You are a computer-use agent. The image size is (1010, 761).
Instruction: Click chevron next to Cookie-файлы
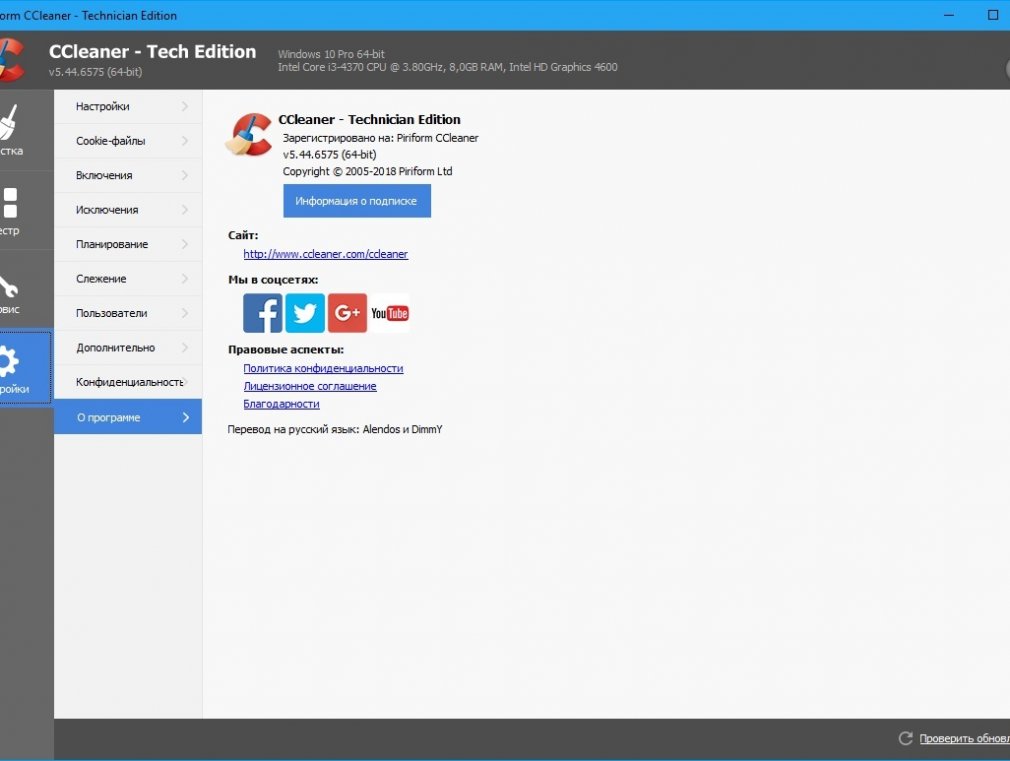pos(185,140)
